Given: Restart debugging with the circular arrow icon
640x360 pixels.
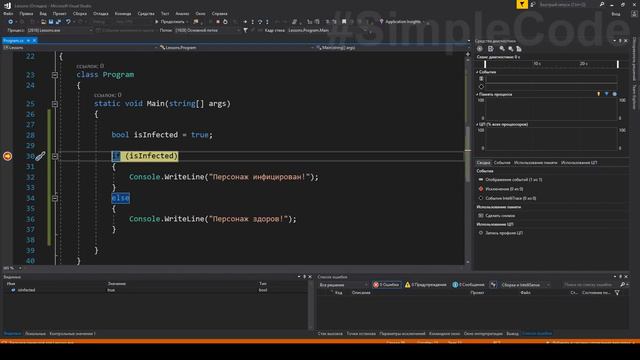Looking at the screenshot, I should (x=225, y=22).
